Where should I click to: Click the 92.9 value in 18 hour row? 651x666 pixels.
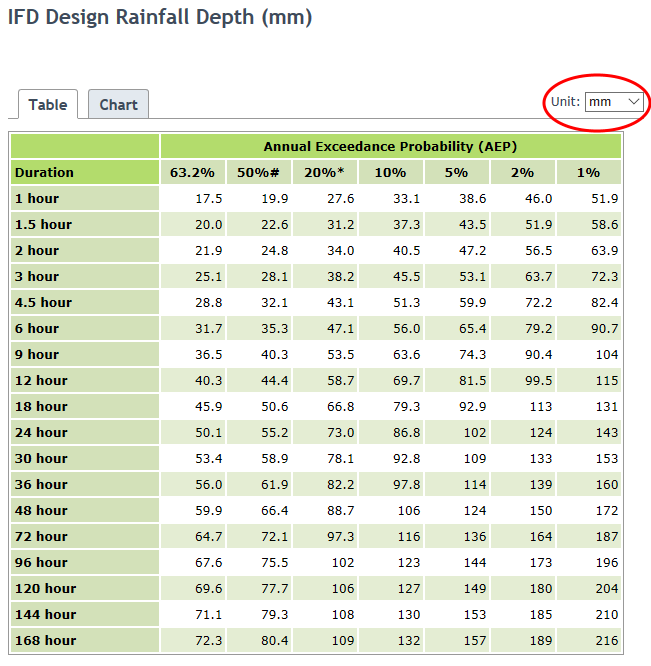pos(473,406)
